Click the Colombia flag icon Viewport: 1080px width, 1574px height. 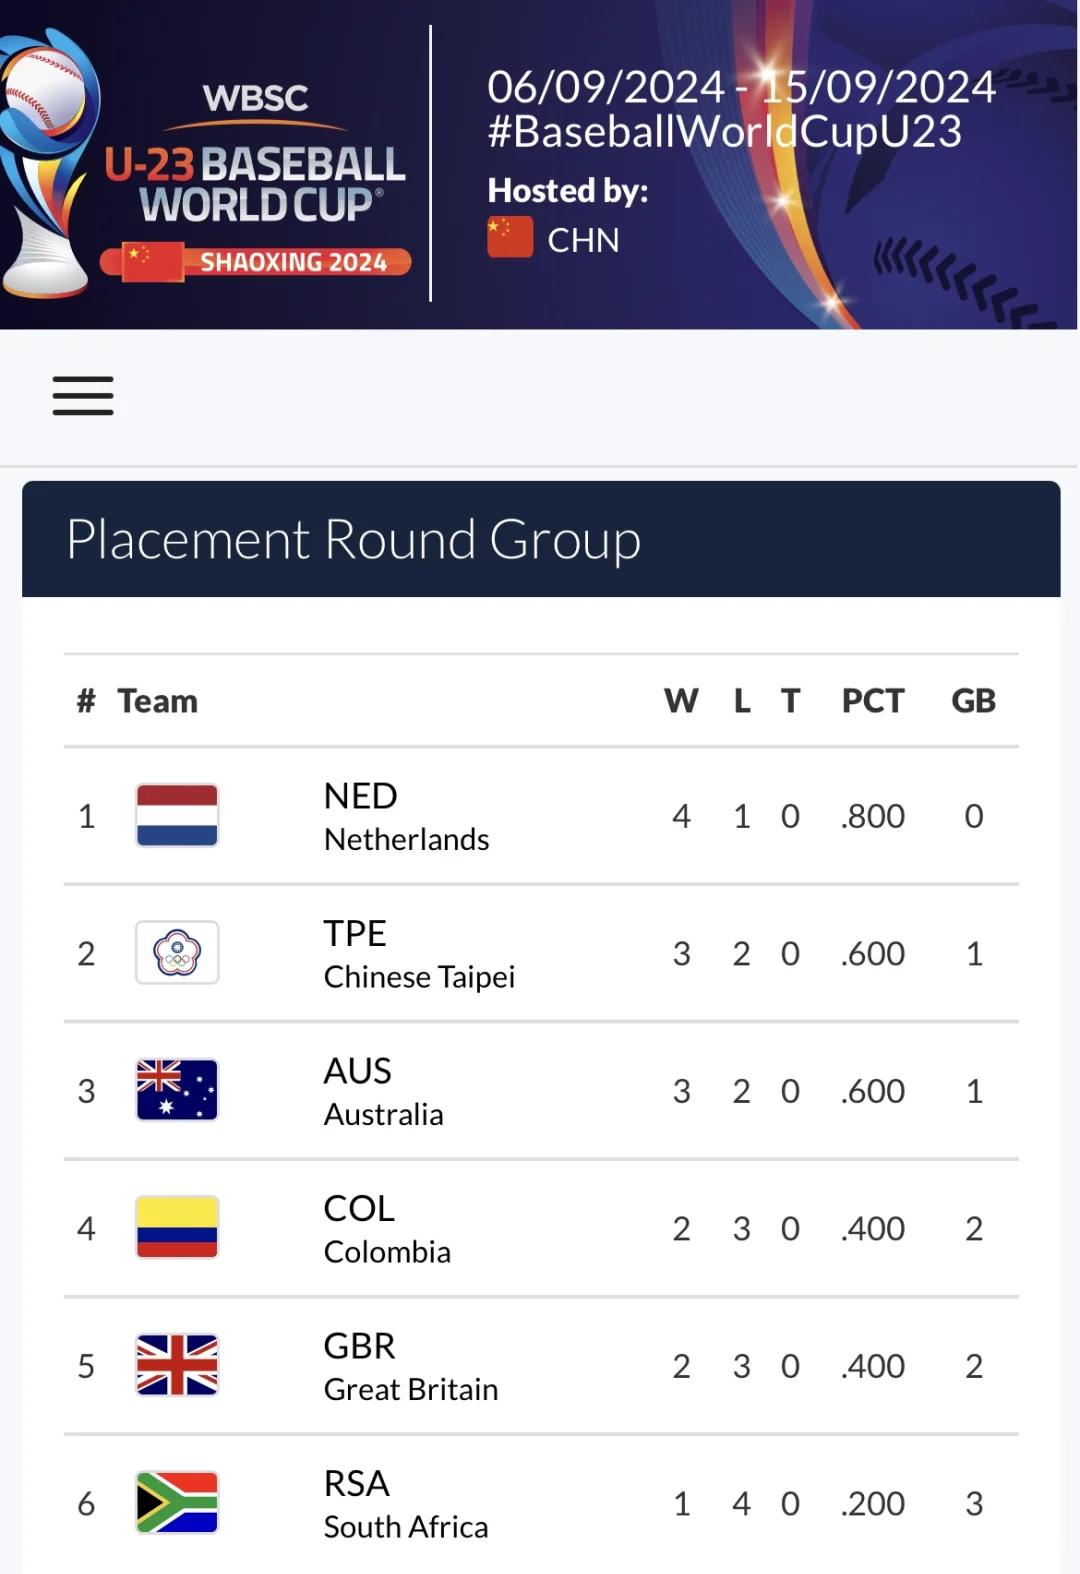pyautogui.click(x=177, y=1227)
